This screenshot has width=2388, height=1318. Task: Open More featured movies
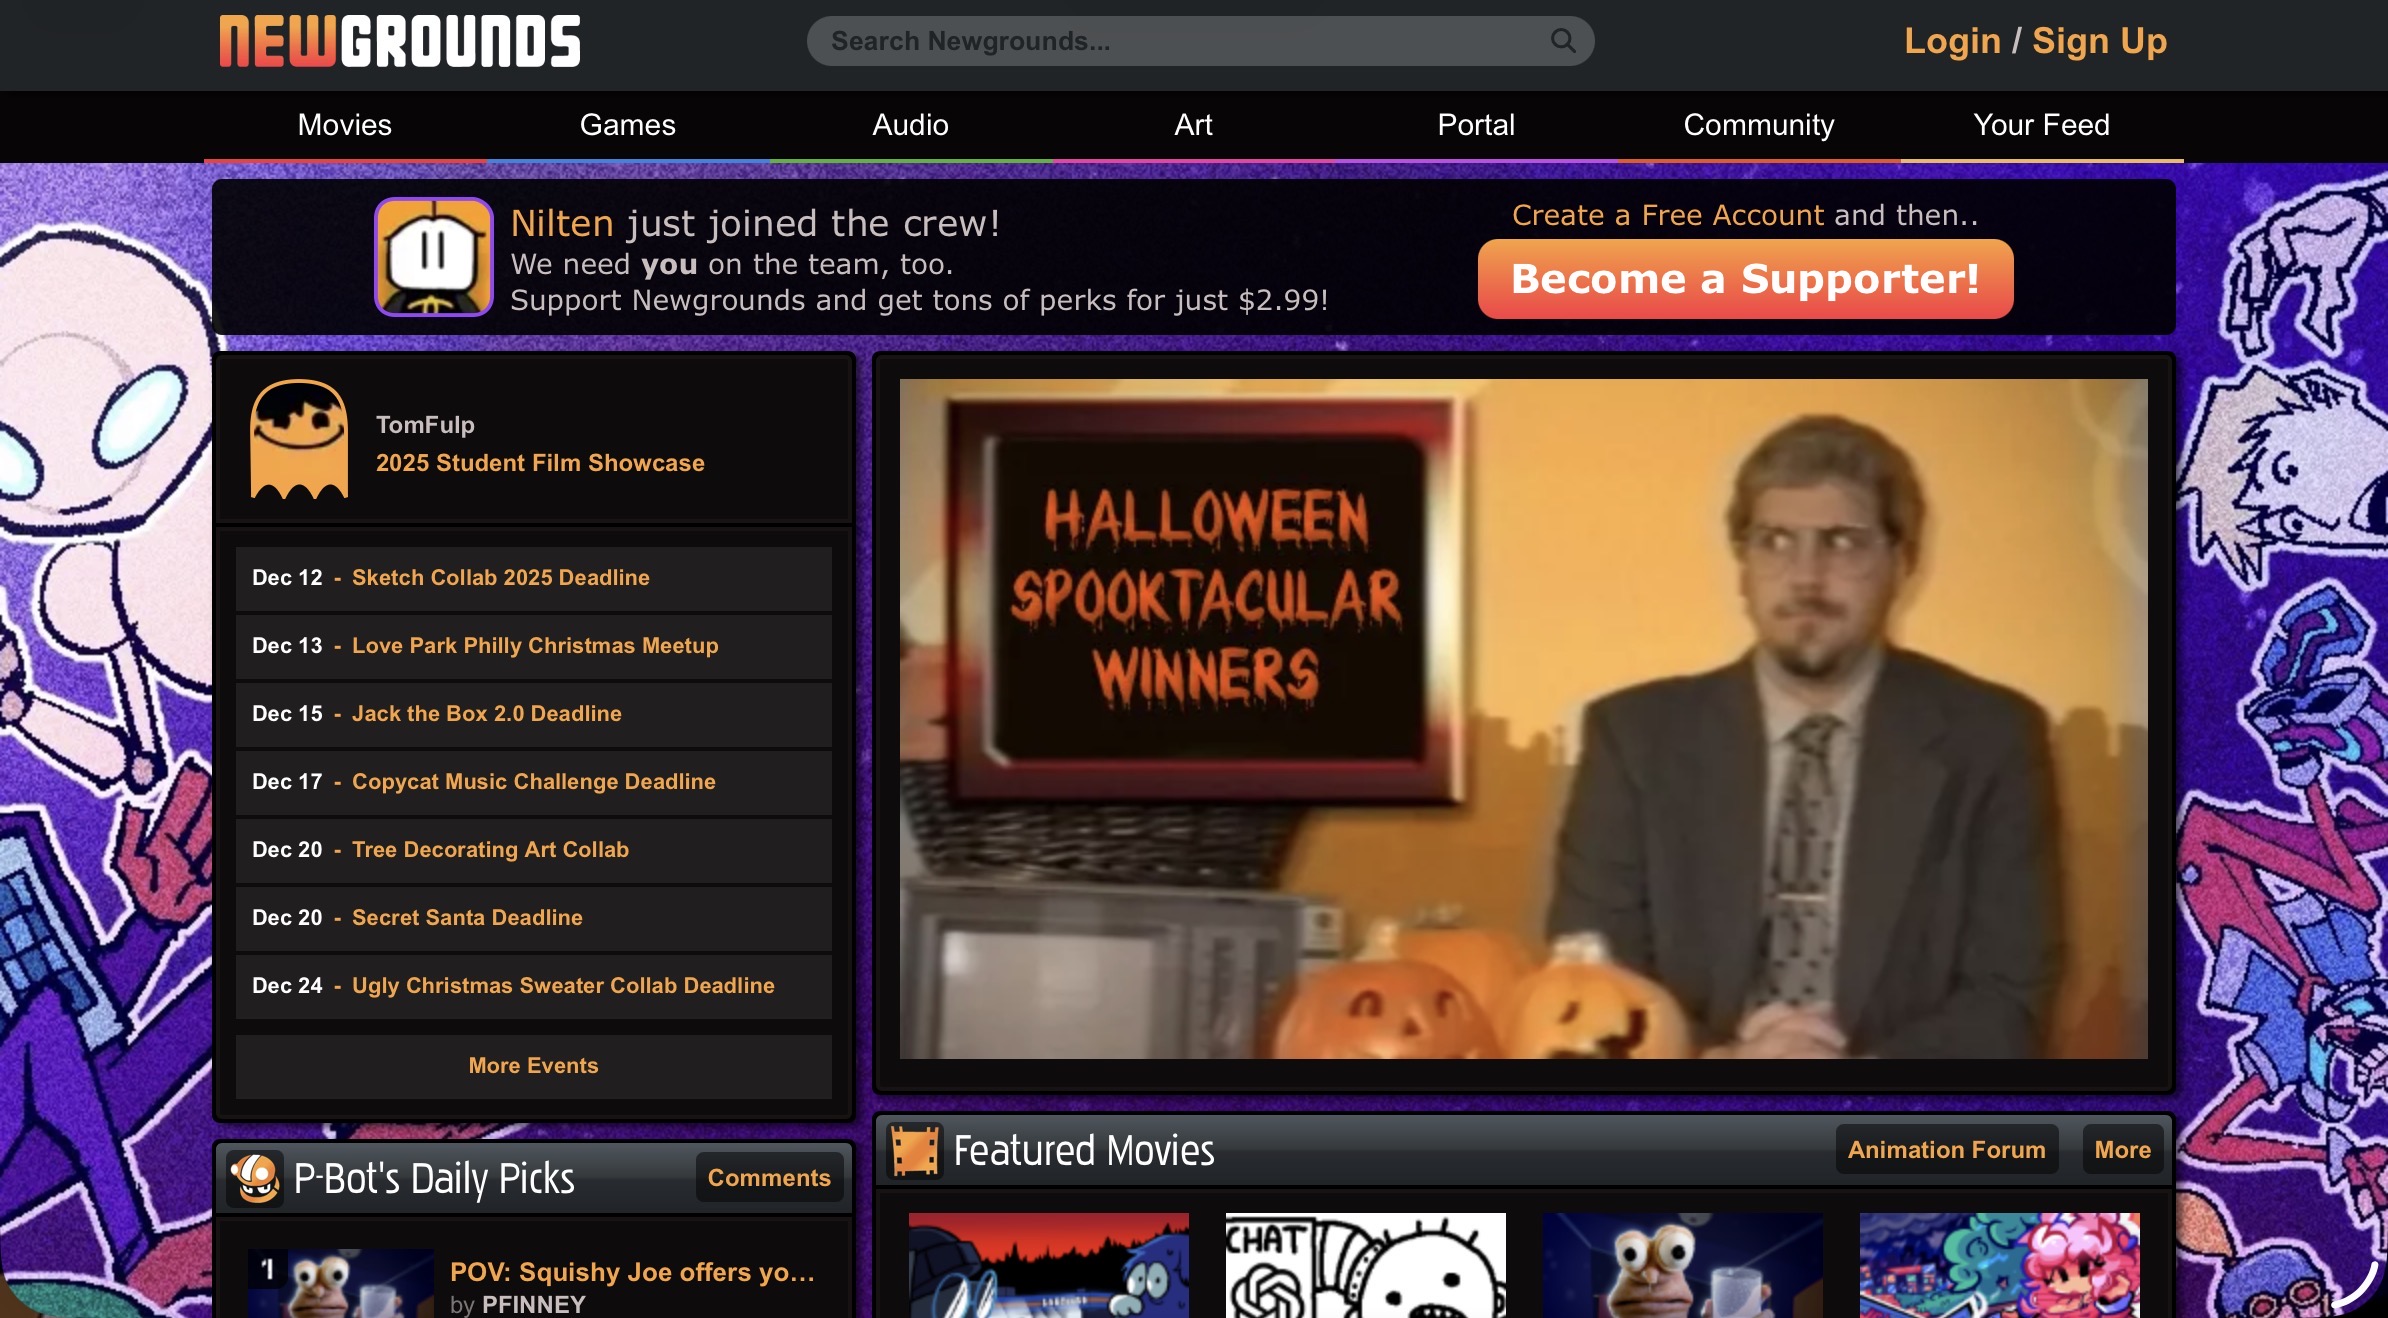point(2121,1150)
